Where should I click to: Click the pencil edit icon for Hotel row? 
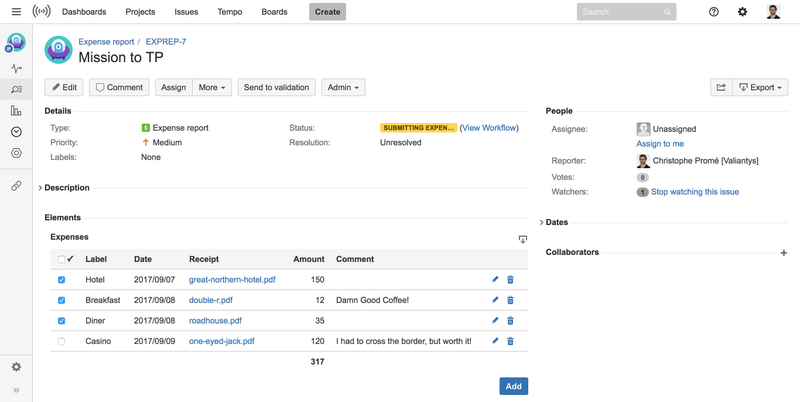point(495,280)
